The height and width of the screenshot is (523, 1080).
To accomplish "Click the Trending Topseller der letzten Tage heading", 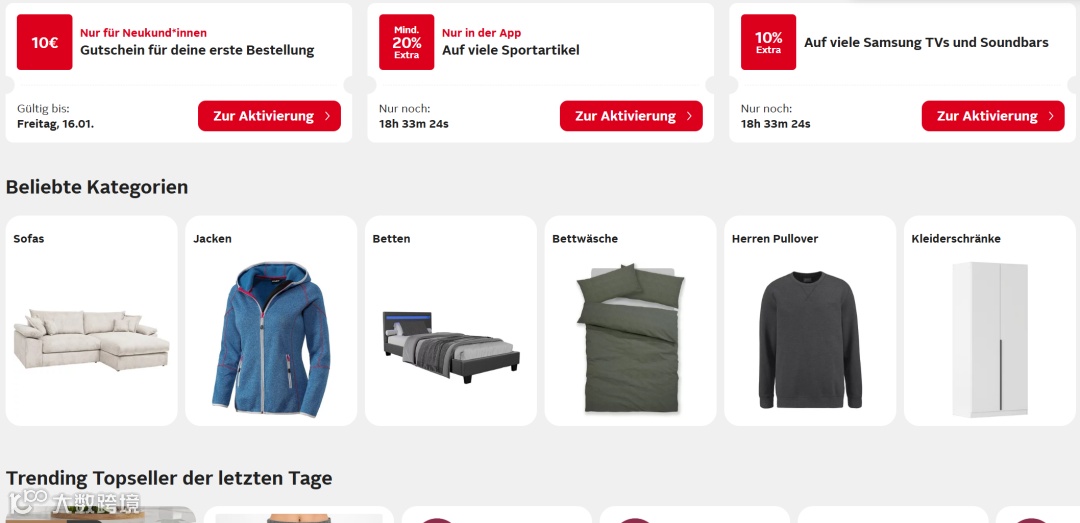I will click(x=169, y=478).
